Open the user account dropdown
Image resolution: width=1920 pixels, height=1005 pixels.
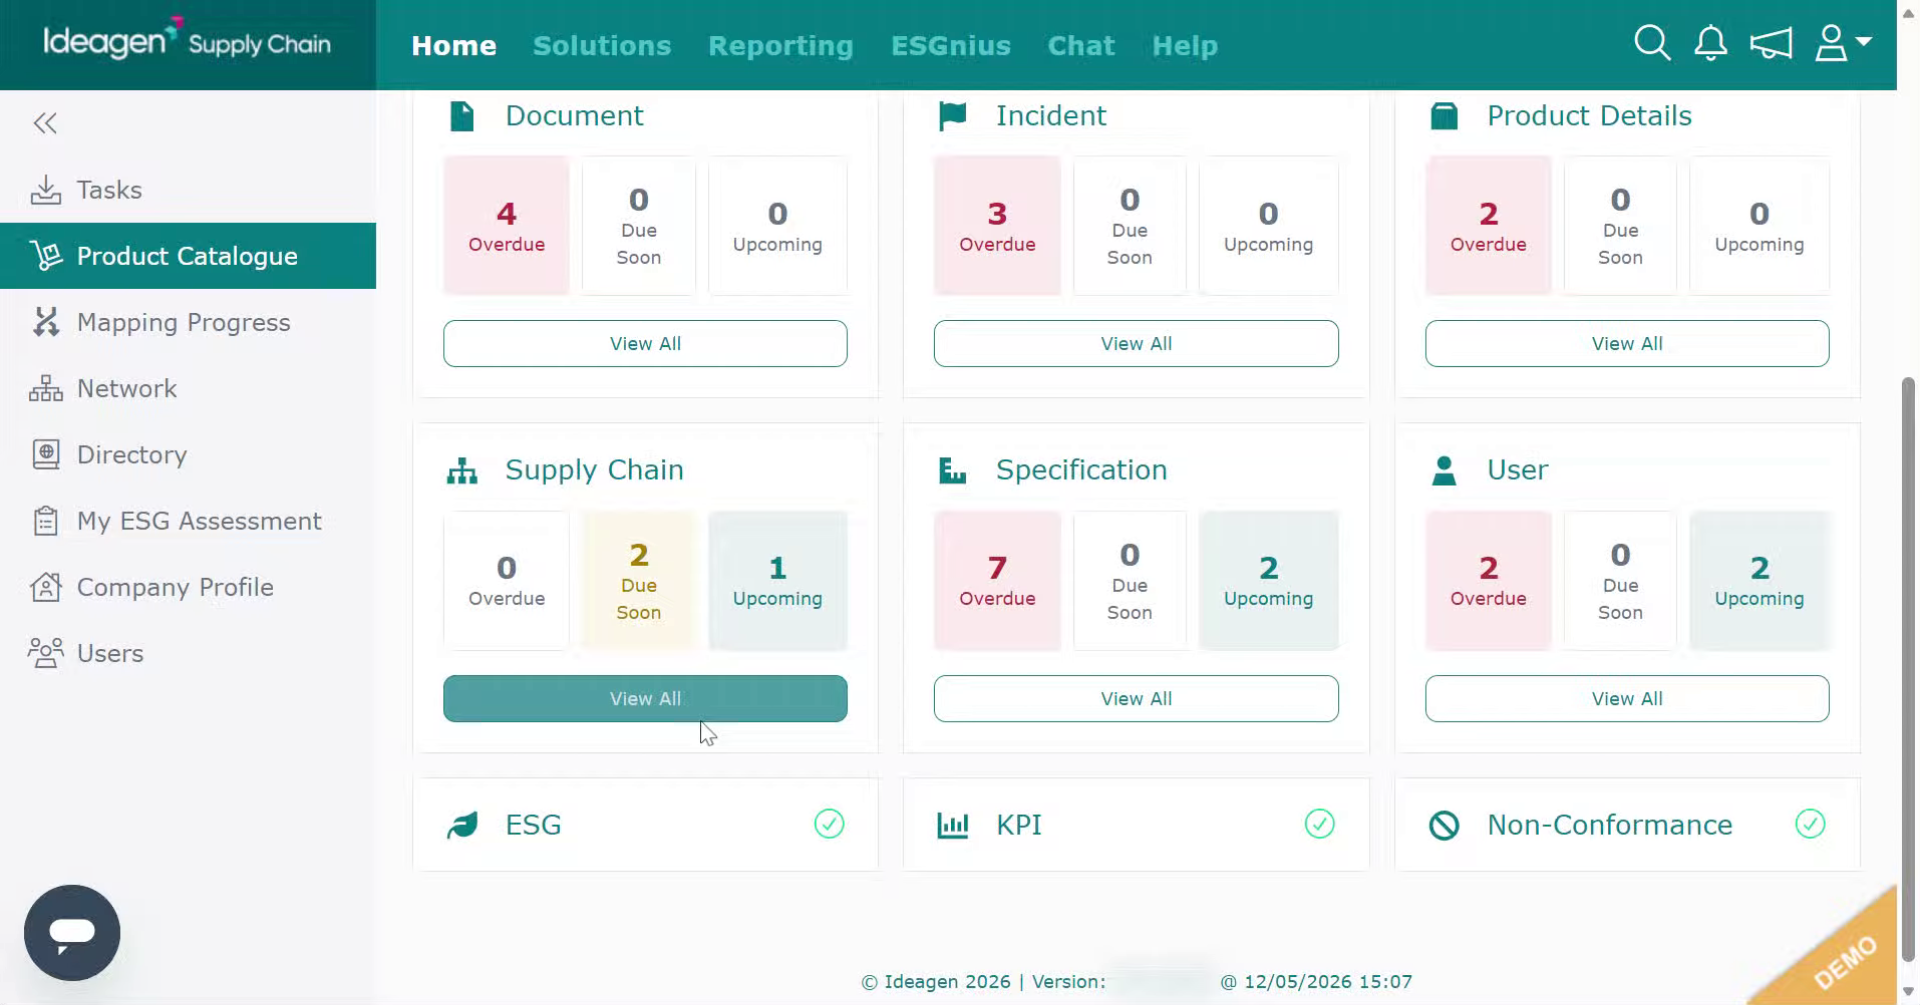tap(1843, 43)
